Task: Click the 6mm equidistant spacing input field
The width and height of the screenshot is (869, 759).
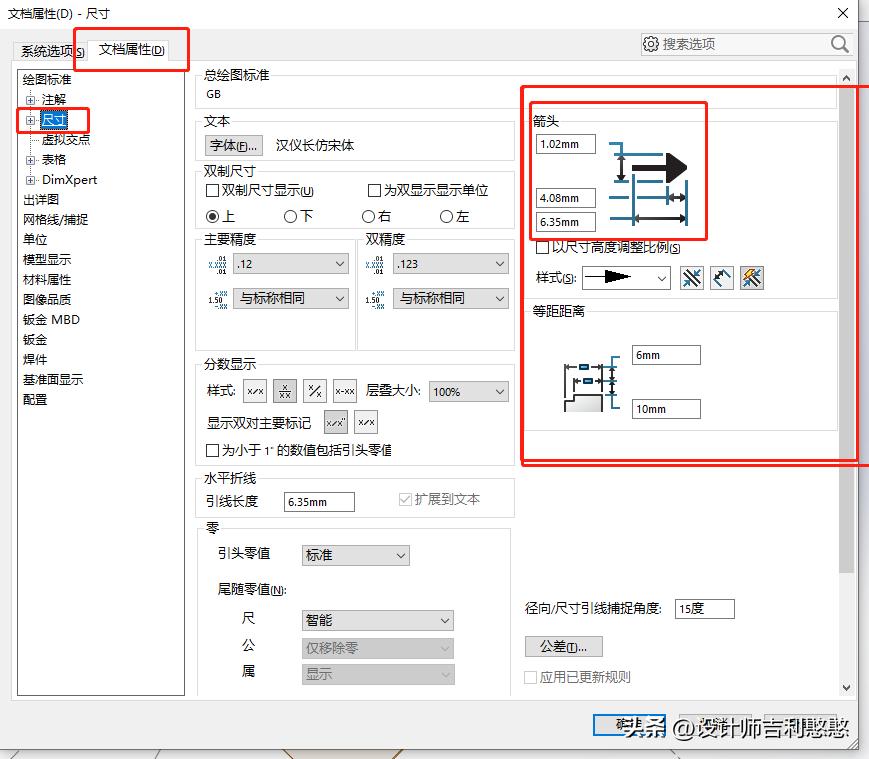Action: (x=665, y=355)
